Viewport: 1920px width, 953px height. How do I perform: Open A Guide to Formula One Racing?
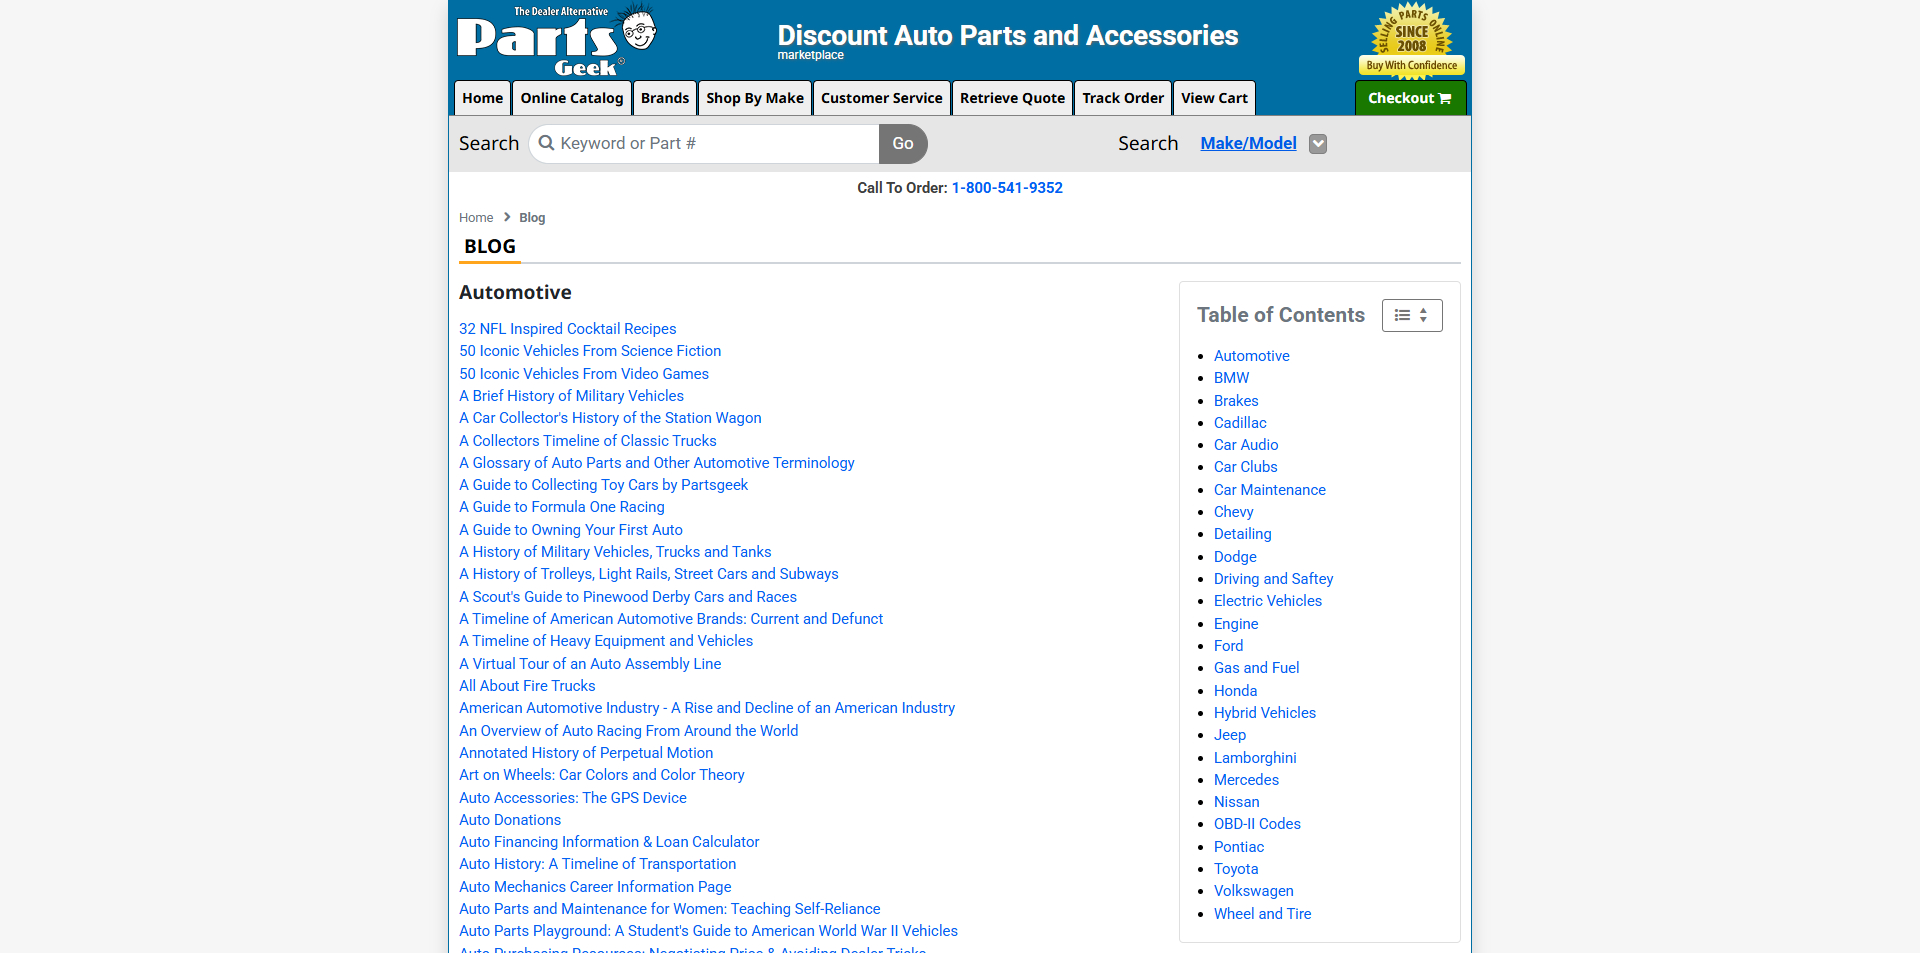pos(562,507)
